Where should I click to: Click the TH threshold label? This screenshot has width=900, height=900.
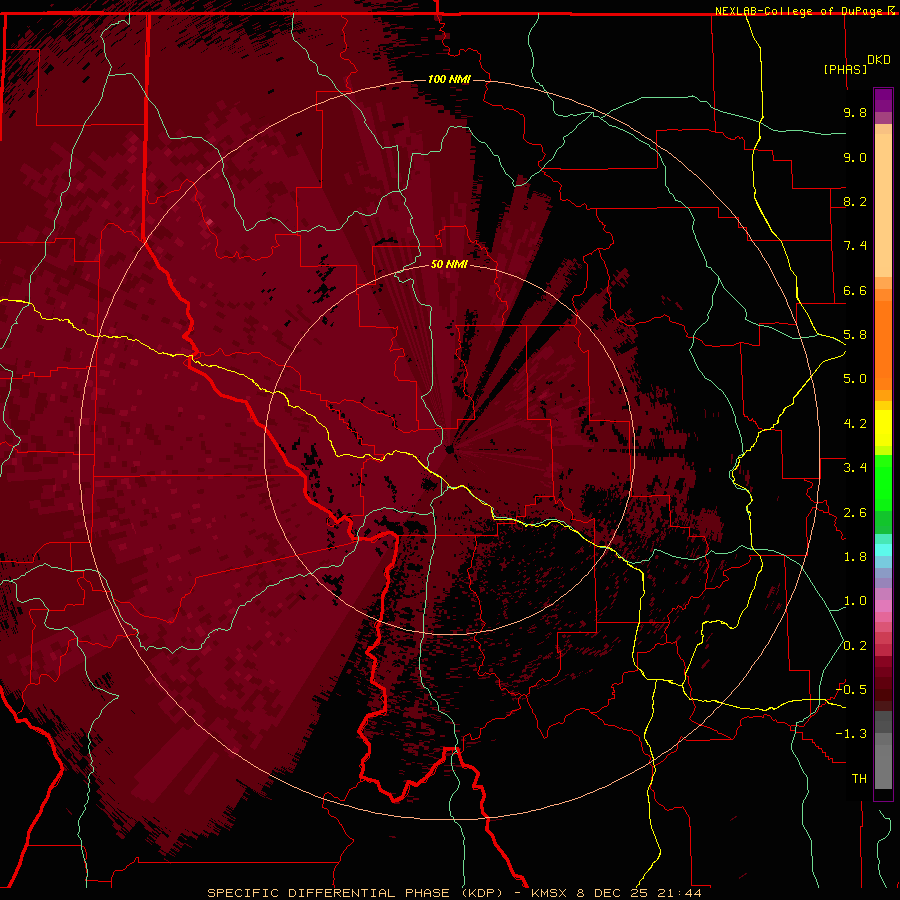point(859,779)
